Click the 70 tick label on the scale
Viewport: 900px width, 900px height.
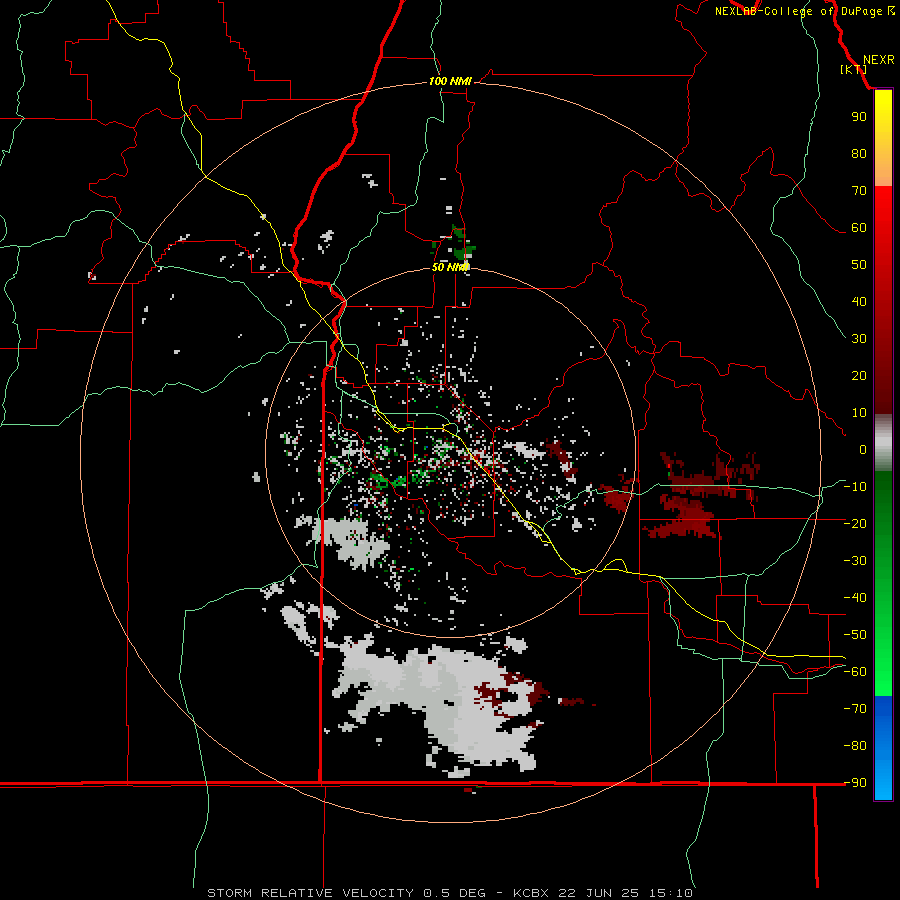859,191
